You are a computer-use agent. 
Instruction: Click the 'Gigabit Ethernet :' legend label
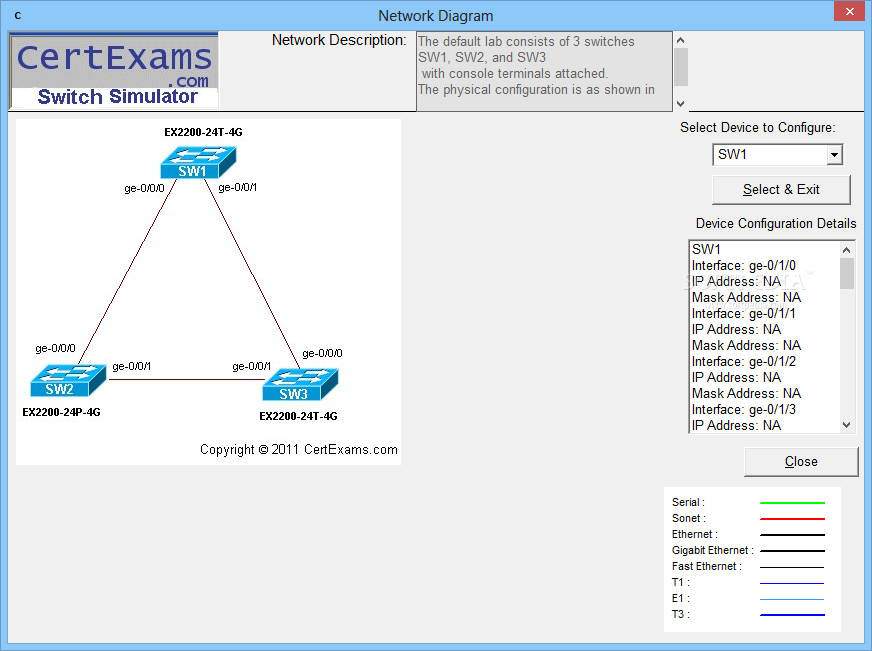tap(712, 550)
